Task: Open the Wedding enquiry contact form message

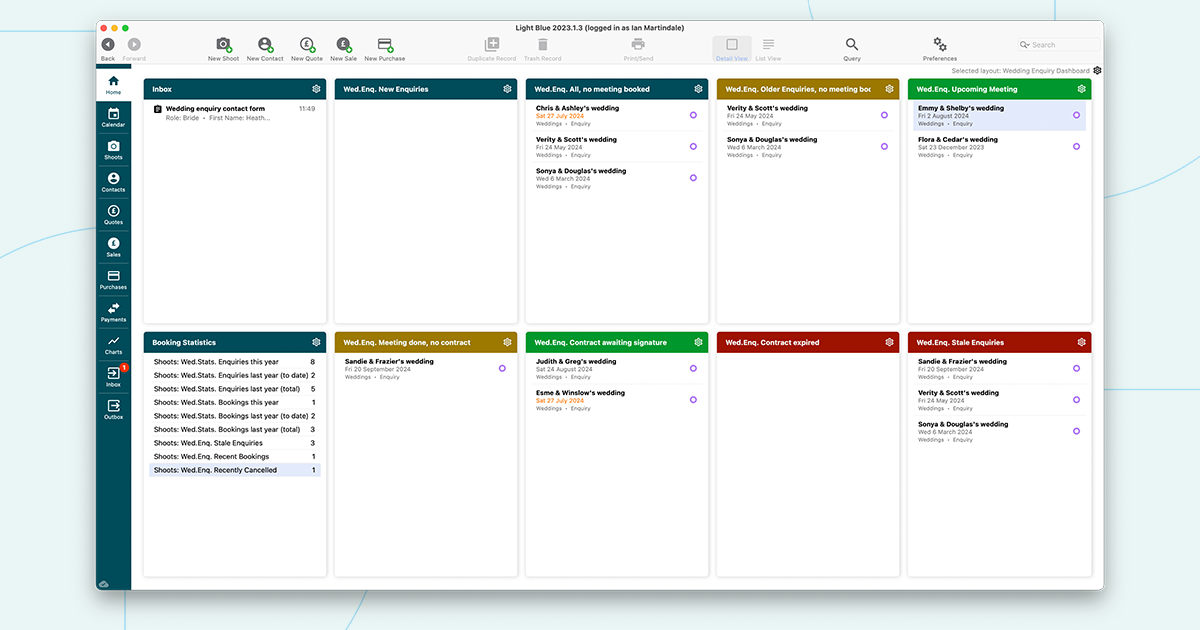Action: (215, 108)
